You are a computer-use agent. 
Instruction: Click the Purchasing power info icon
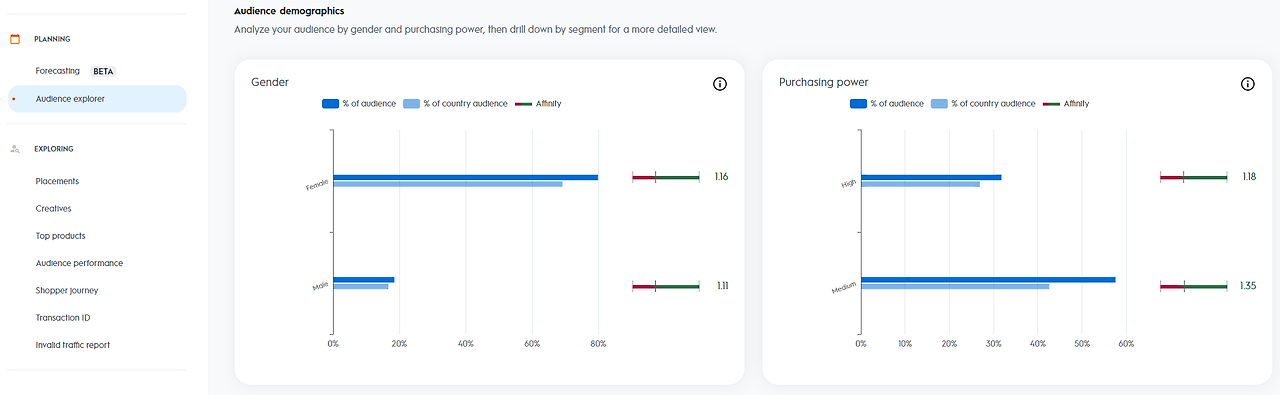(x=1248, y=84)
